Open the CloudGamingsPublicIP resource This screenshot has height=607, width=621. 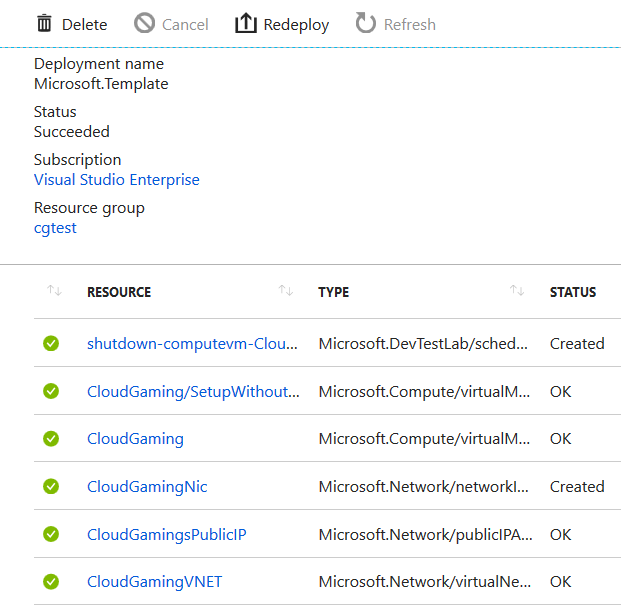click(x=166, y=535)
